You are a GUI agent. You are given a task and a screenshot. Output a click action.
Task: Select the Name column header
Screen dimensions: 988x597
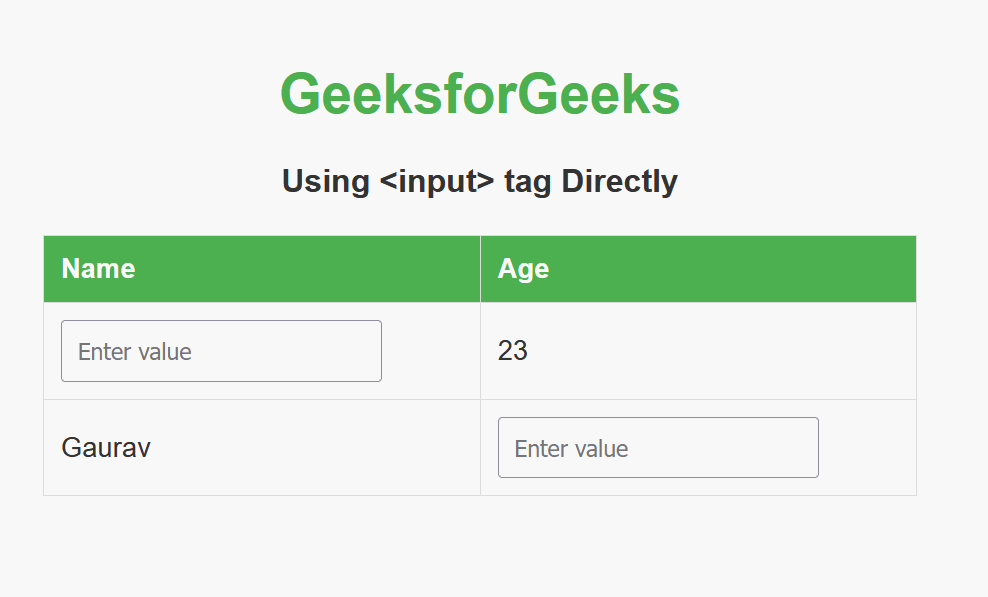(x=261, y=269)
